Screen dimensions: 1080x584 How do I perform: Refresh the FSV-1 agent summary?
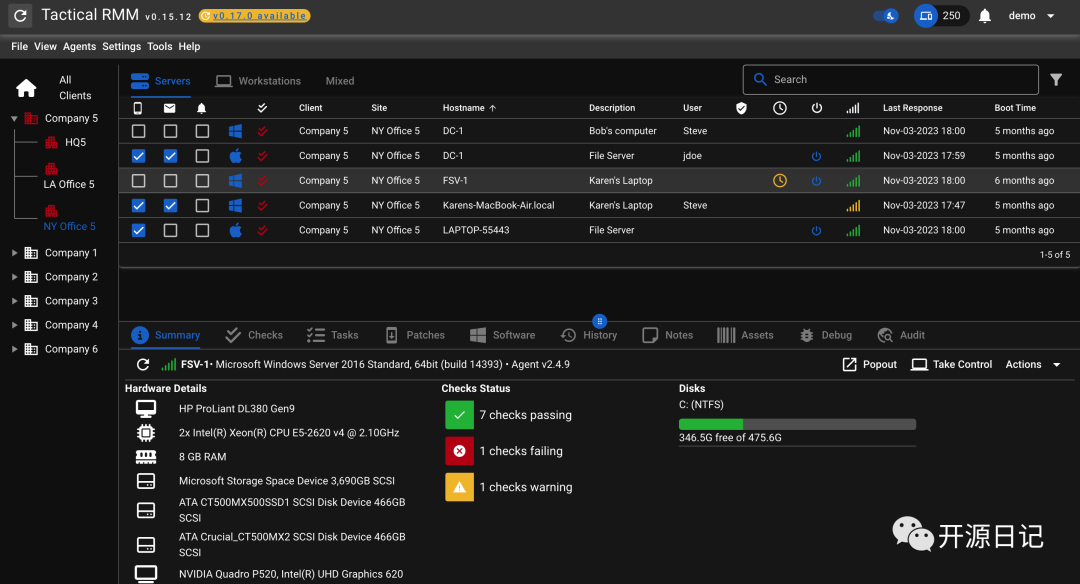pyautogui.click(x=143, y=365)
